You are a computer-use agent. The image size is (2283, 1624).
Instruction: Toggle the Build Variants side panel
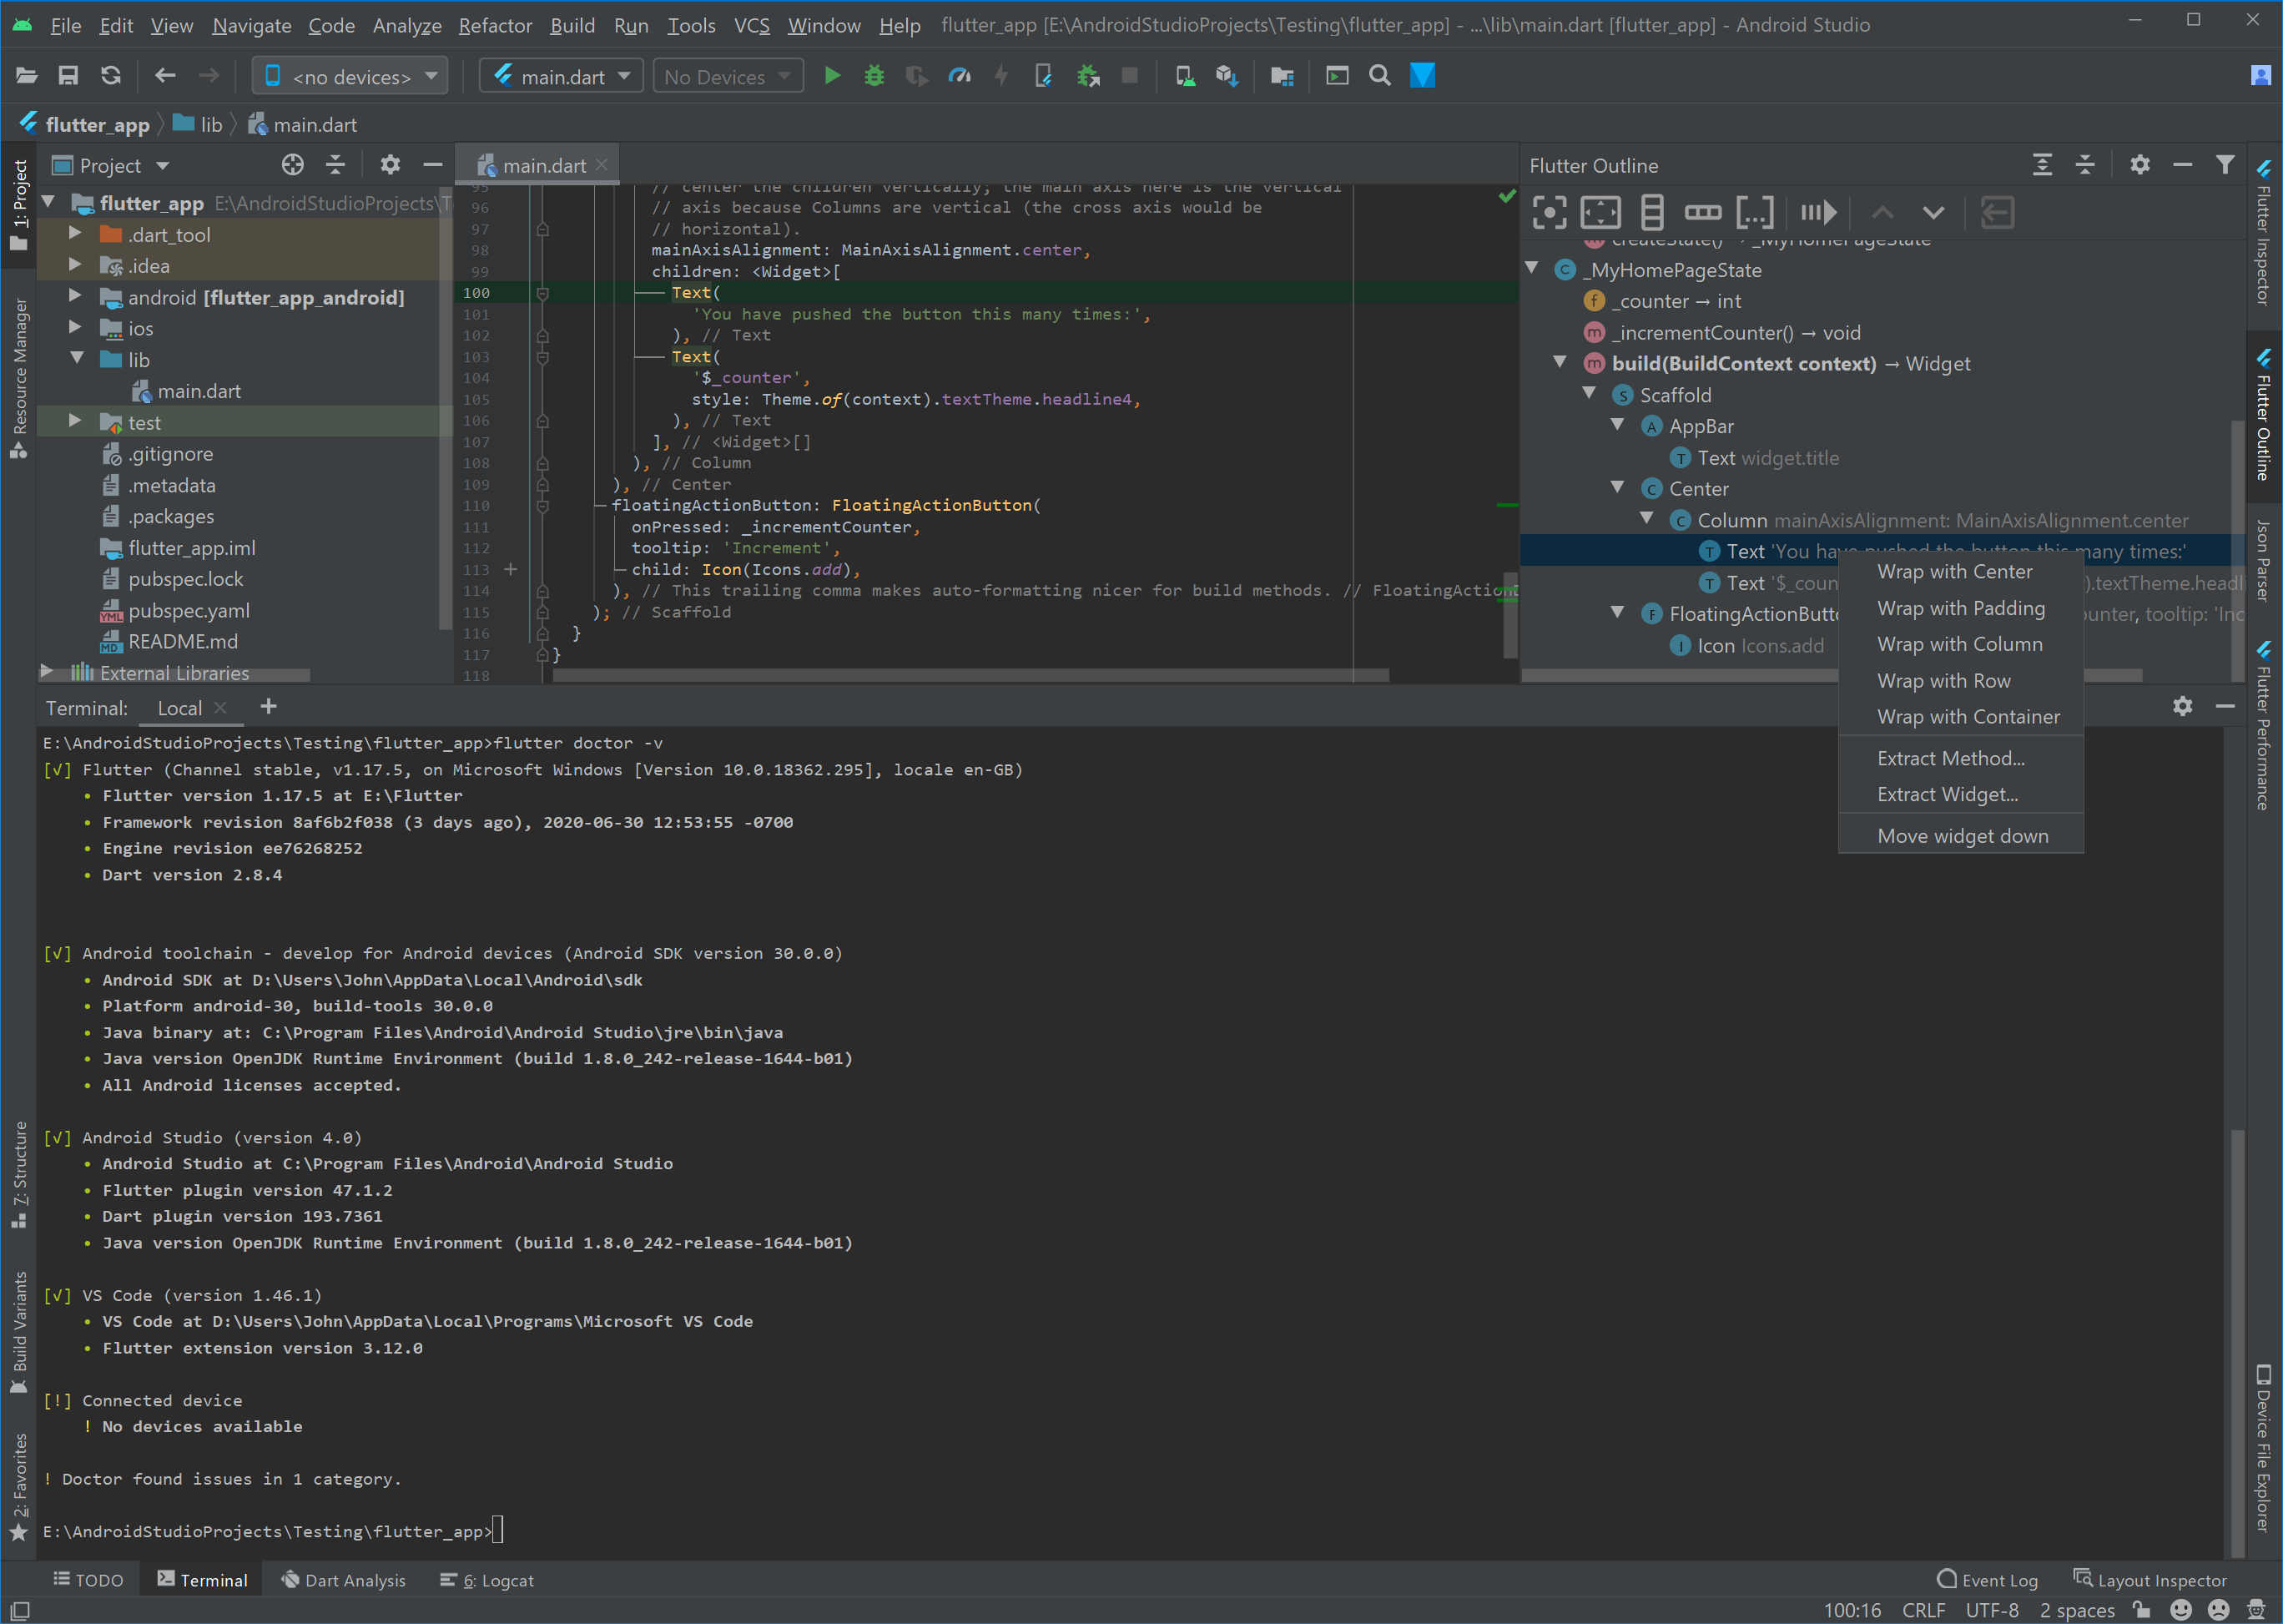coord(19,1333)
